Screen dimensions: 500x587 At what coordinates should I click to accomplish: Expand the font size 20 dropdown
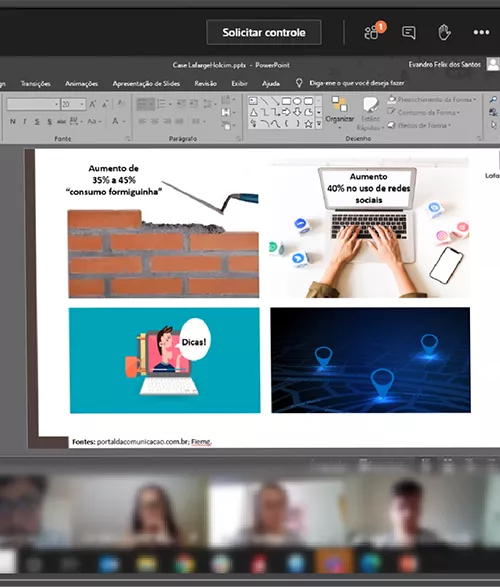(82, 104)
